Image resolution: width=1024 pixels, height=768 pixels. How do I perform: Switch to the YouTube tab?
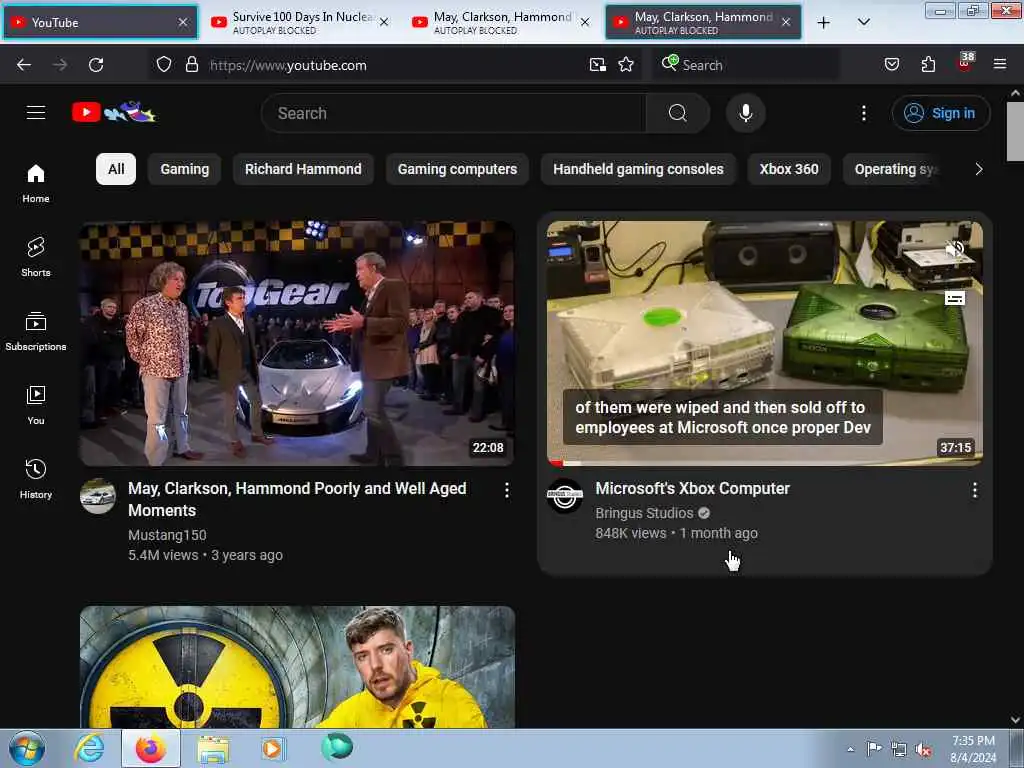(101, 22)
